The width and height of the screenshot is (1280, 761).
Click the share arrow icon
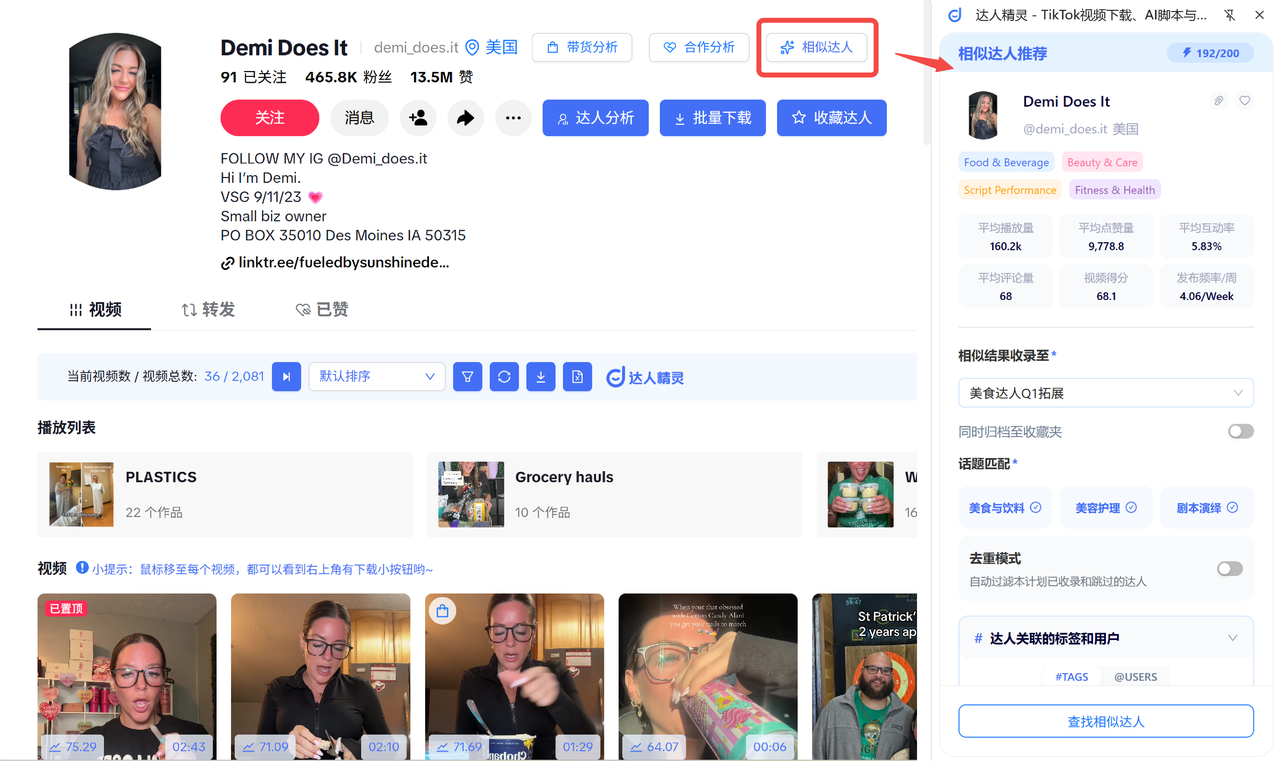tap(465, 118)
